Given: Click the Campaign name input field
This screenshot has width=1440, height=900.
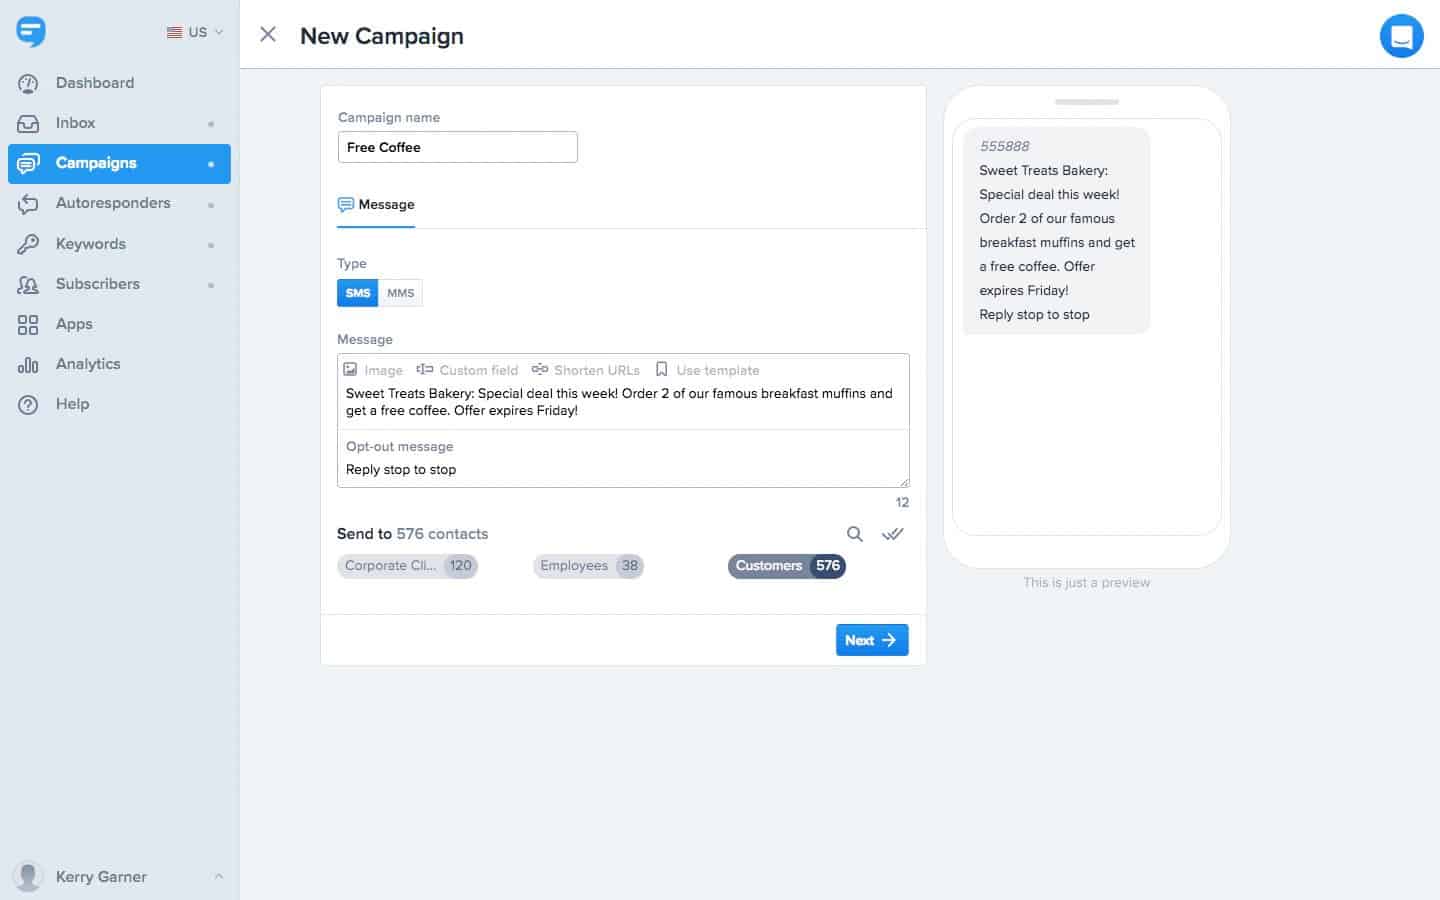Looking at the screenshot, I should [x=457, y=147].
